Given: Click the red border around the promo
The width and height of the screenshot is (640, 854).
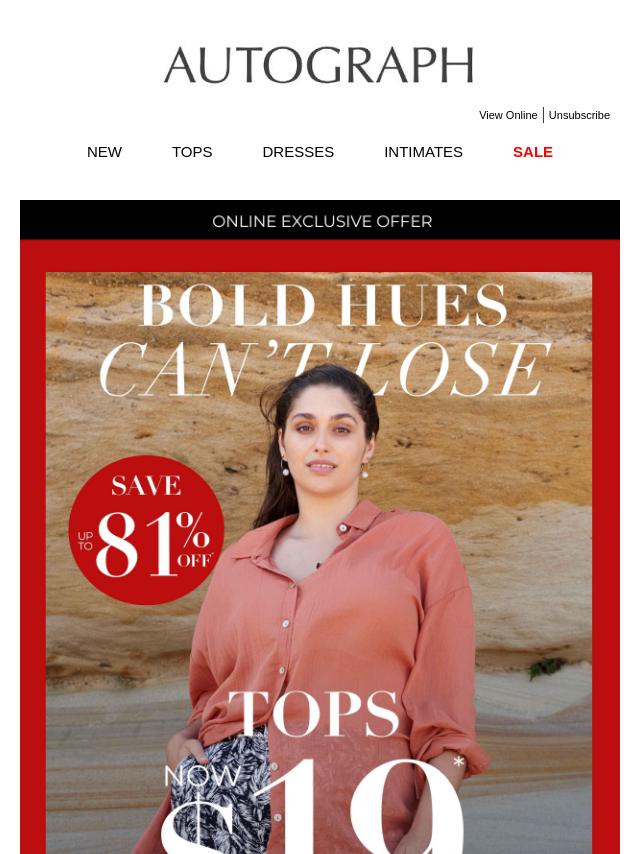Looking at the screenshot, I should click(x=33, y=545).
